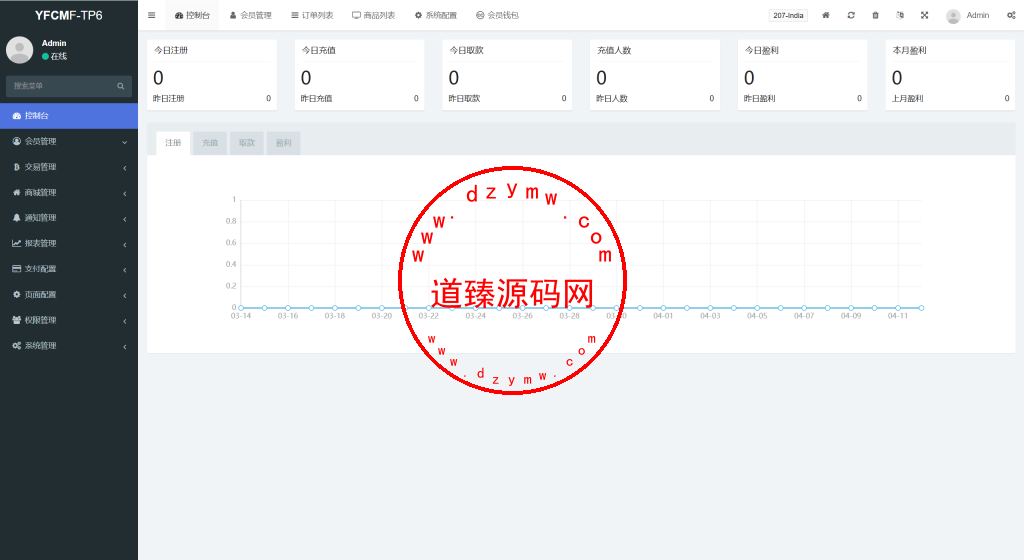
Task: Open 会员钱包 in the top navigation
Action: coord(498,15)
